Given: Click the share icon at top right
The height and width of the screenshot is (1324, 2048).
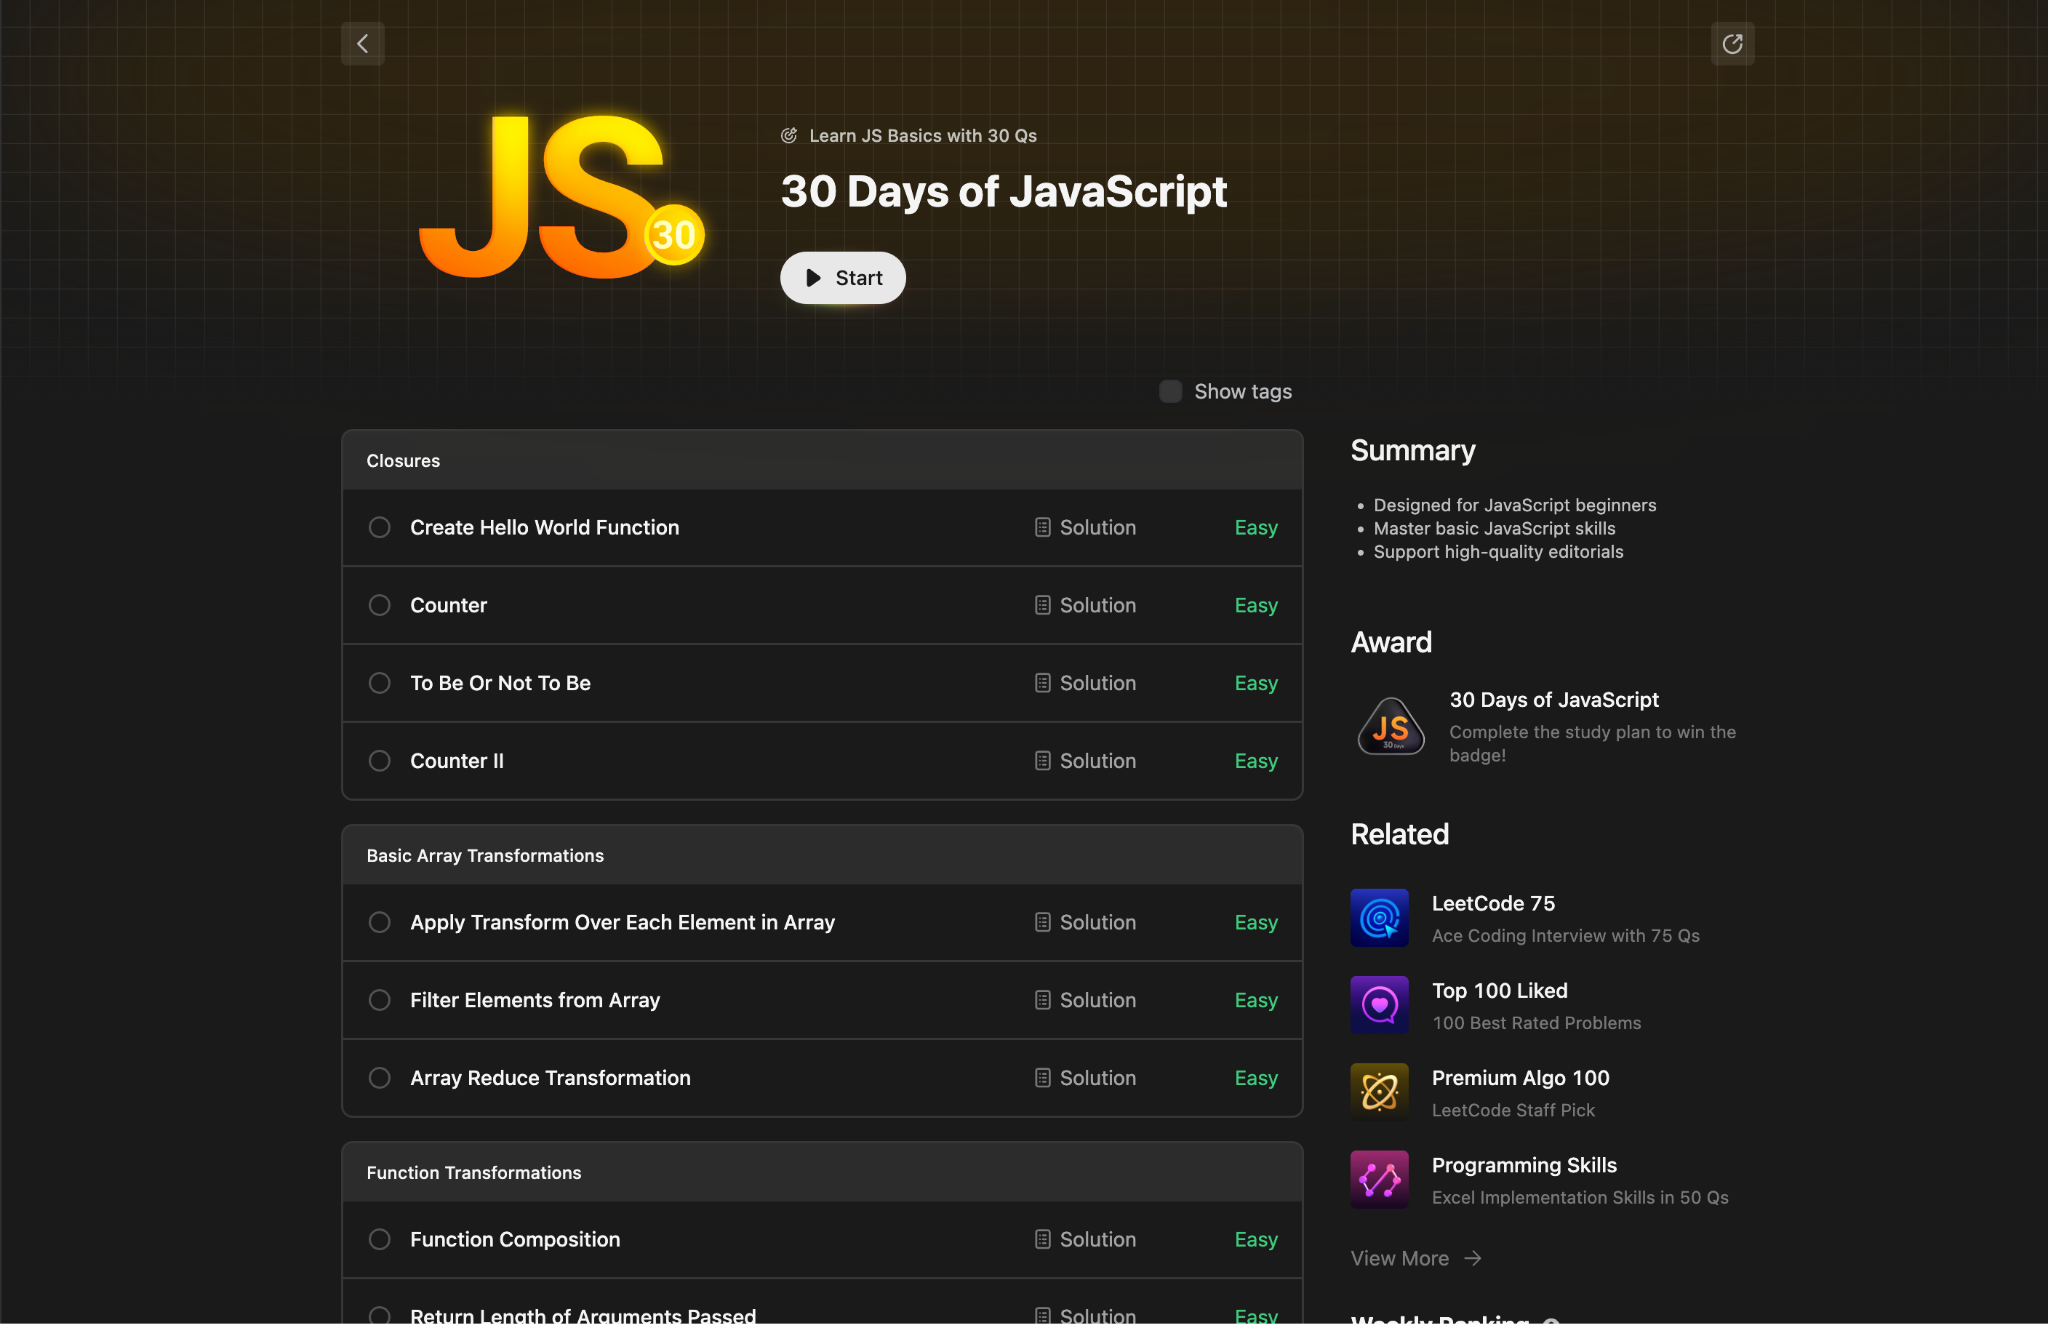Looking at the screenshot, I should (1732, 44).
